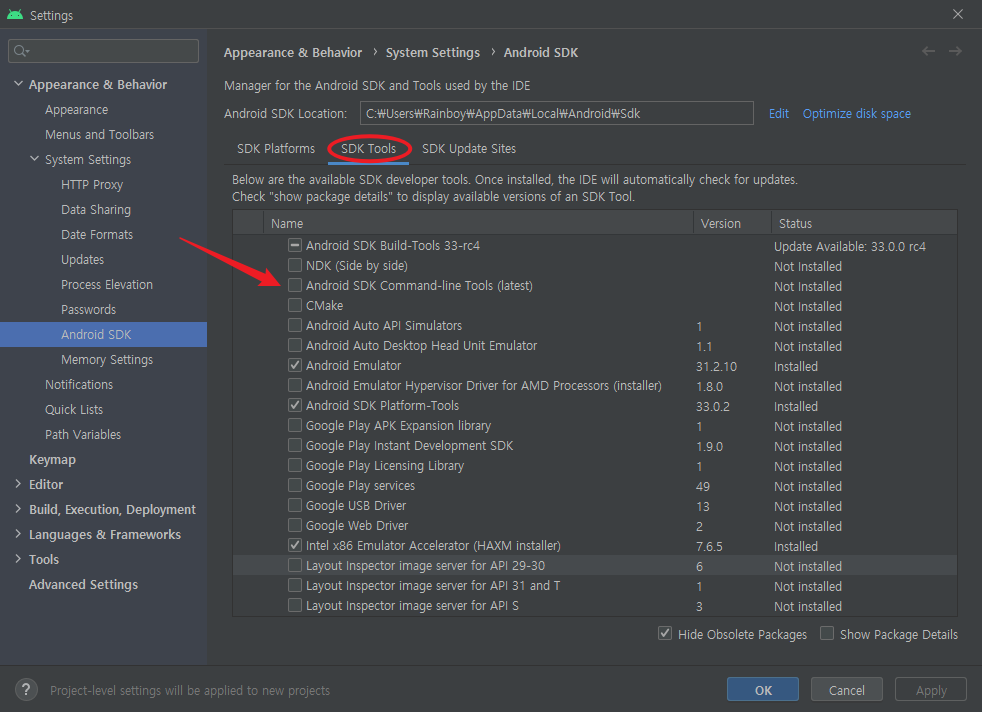The width and height of the screenshot is (982, 712).
Task: Expand Build, Execution, Deployment
Action: [18, 509]
